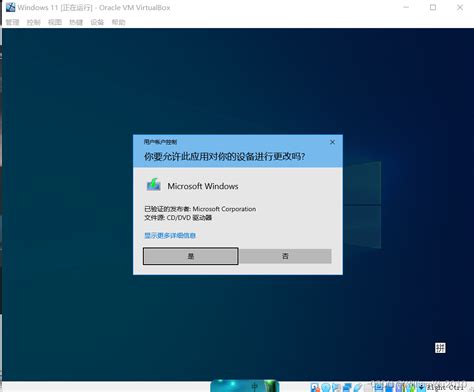Click the Right Ctrl host key label

445,388
